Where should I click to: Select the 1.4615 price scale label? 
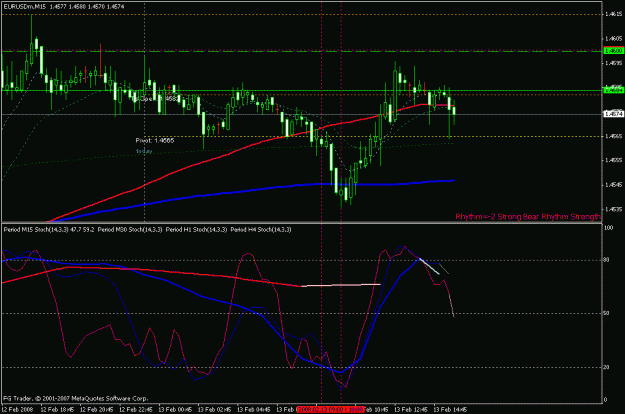tap(614, 14)
